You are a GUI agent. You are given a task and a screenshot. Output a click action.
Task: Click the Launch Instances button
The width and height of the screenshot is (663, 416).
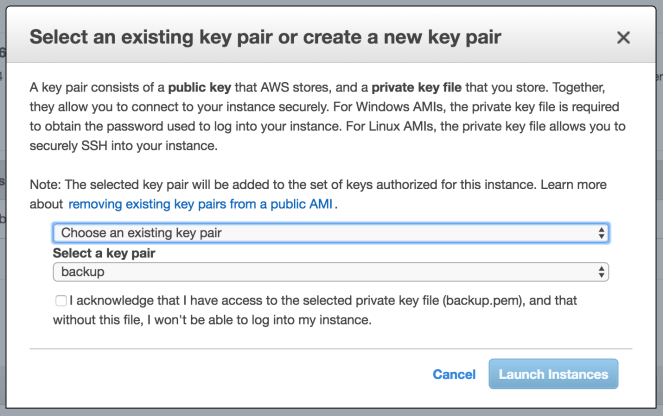553,374
